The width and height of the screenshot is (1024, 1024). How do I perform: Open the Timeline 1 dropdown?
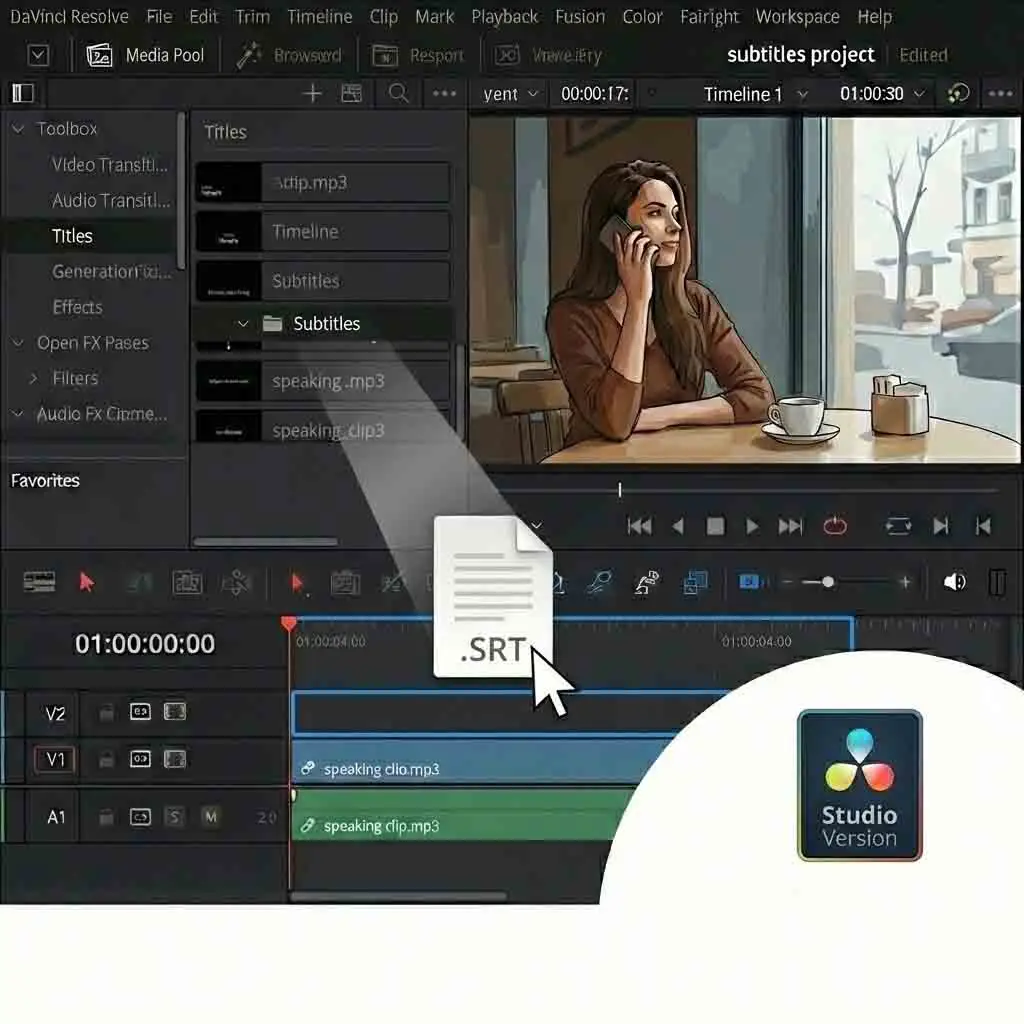[x=803, y=94]
